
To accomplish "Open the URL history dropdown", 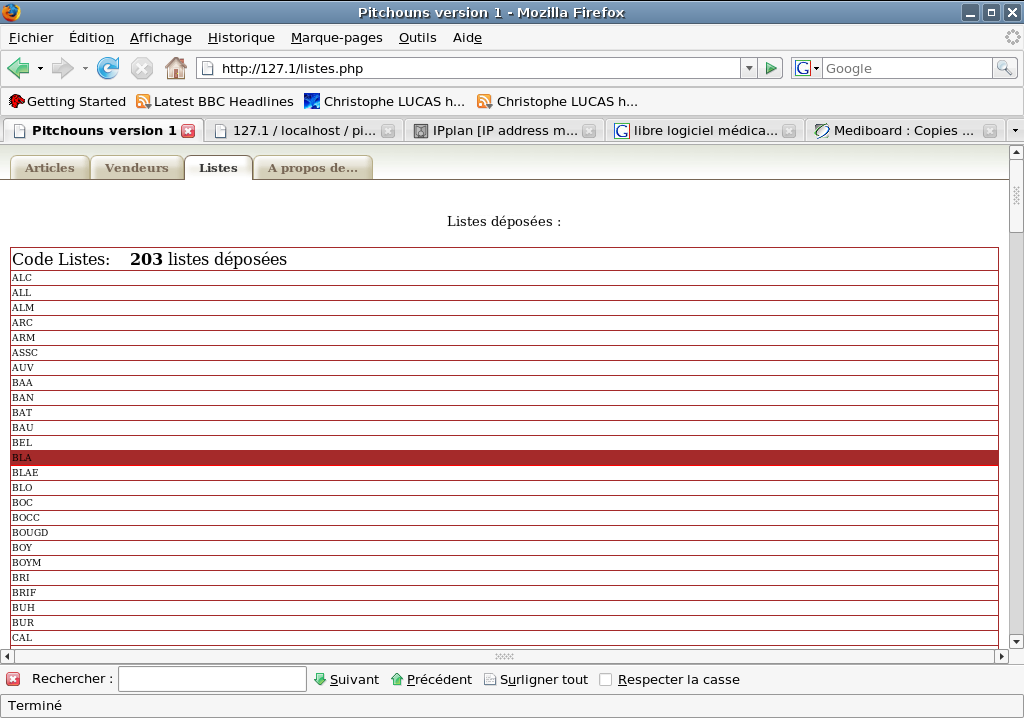I will [748, 68].
